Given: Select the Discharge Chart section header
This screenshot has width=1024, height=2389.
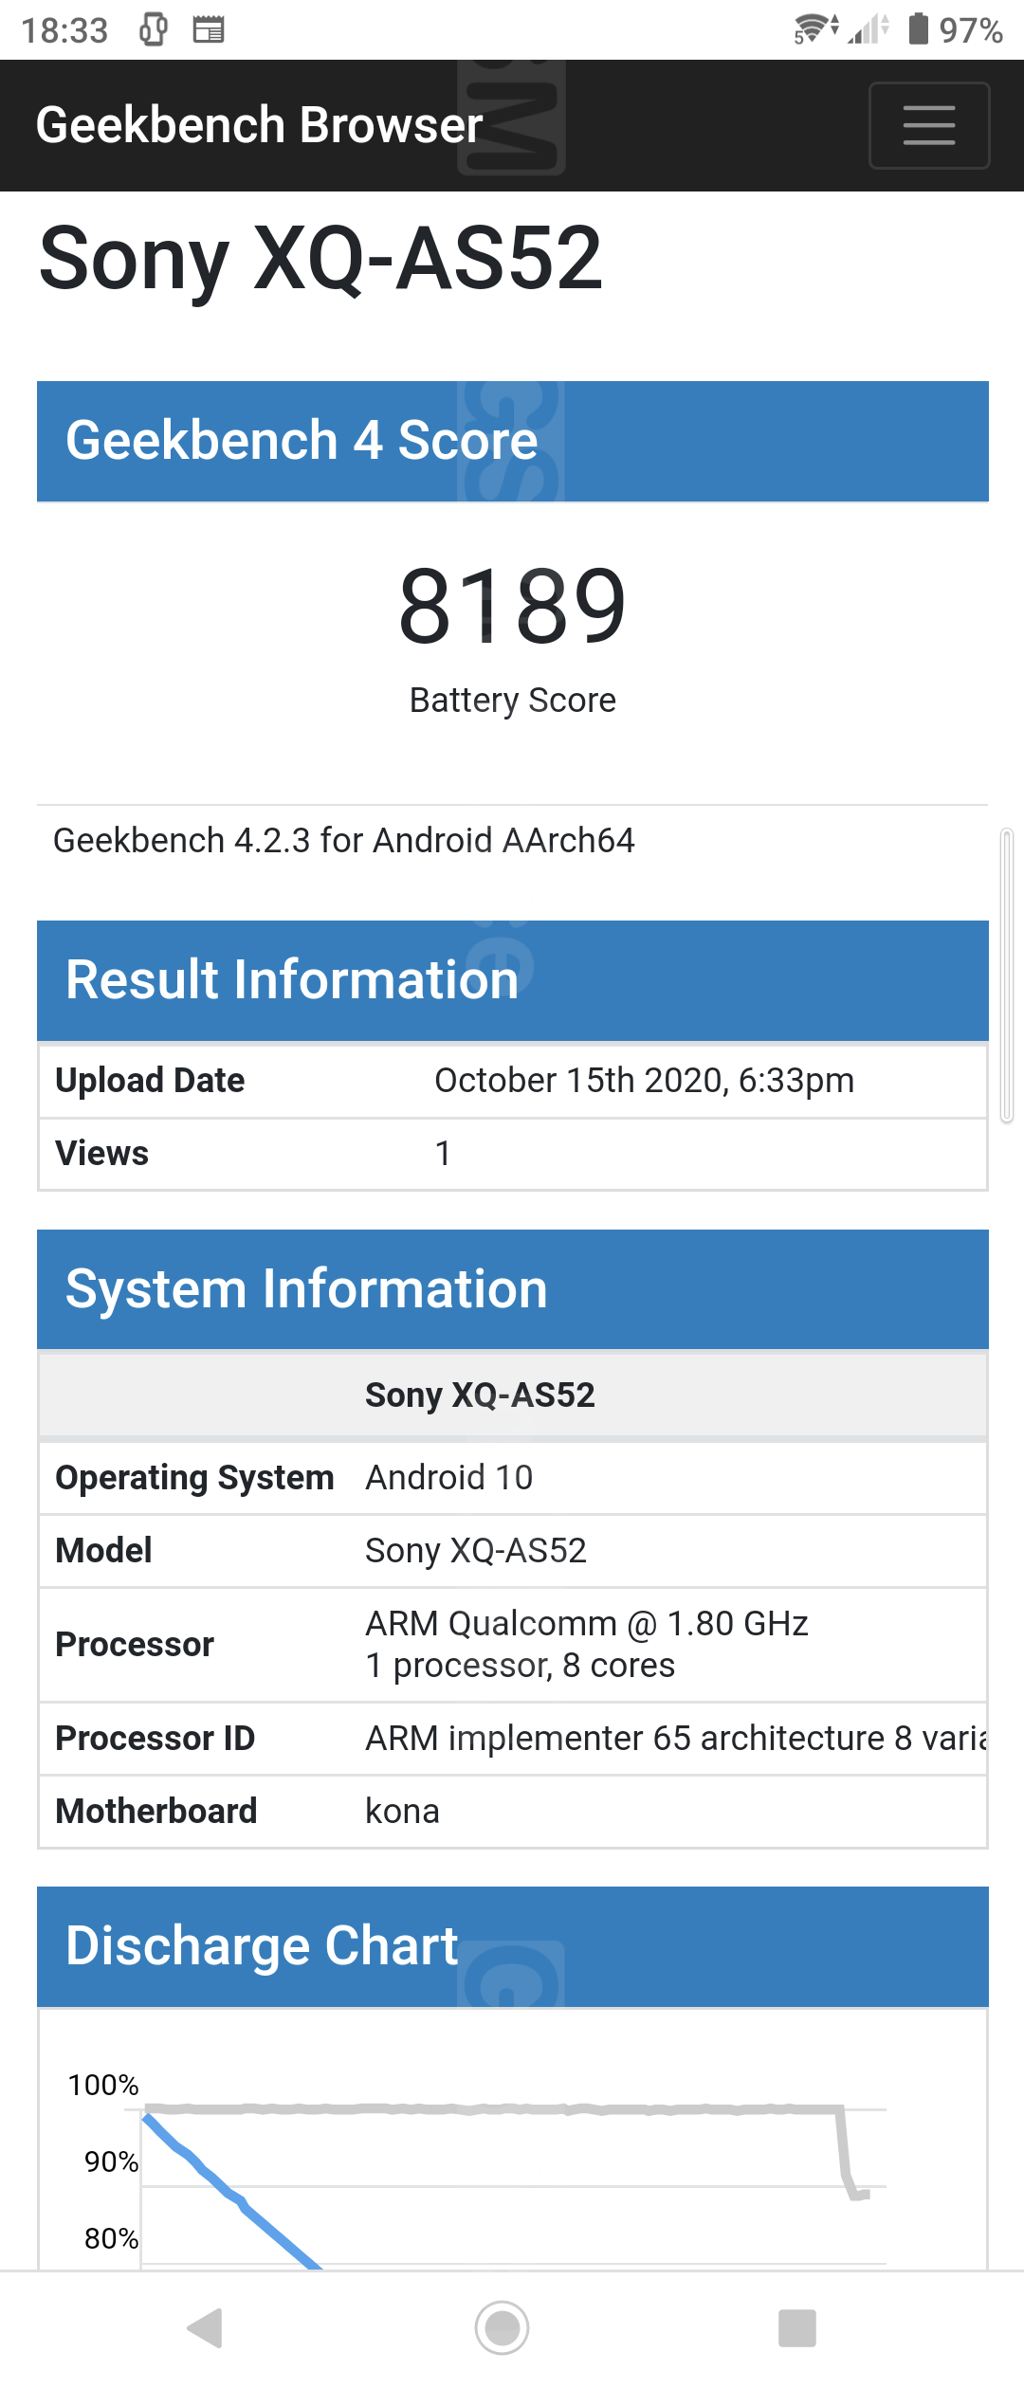Looking at the screenshot, I should [512, 1946].
